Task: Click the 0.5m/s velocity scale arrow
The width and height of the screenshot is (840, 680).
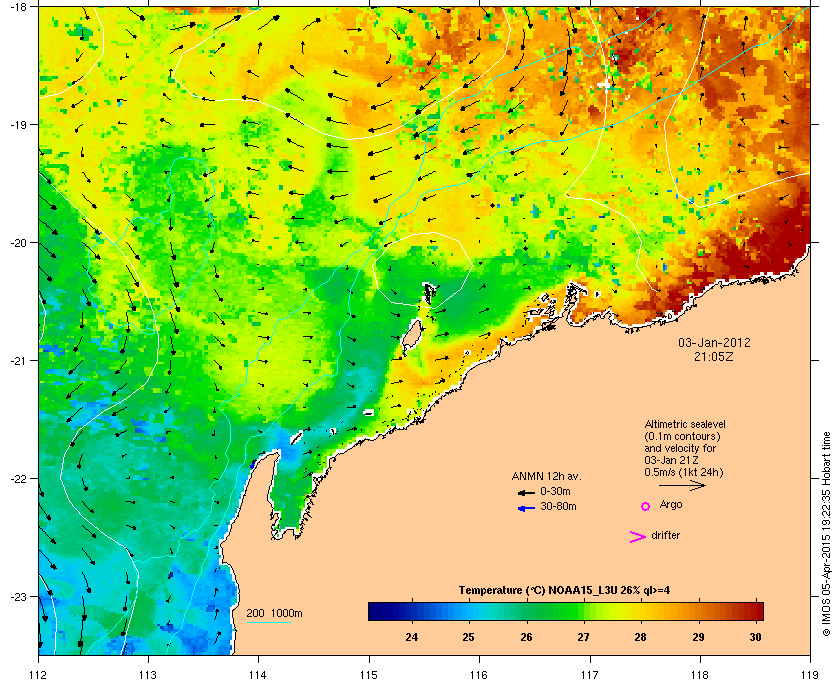Action: point(682,486)
